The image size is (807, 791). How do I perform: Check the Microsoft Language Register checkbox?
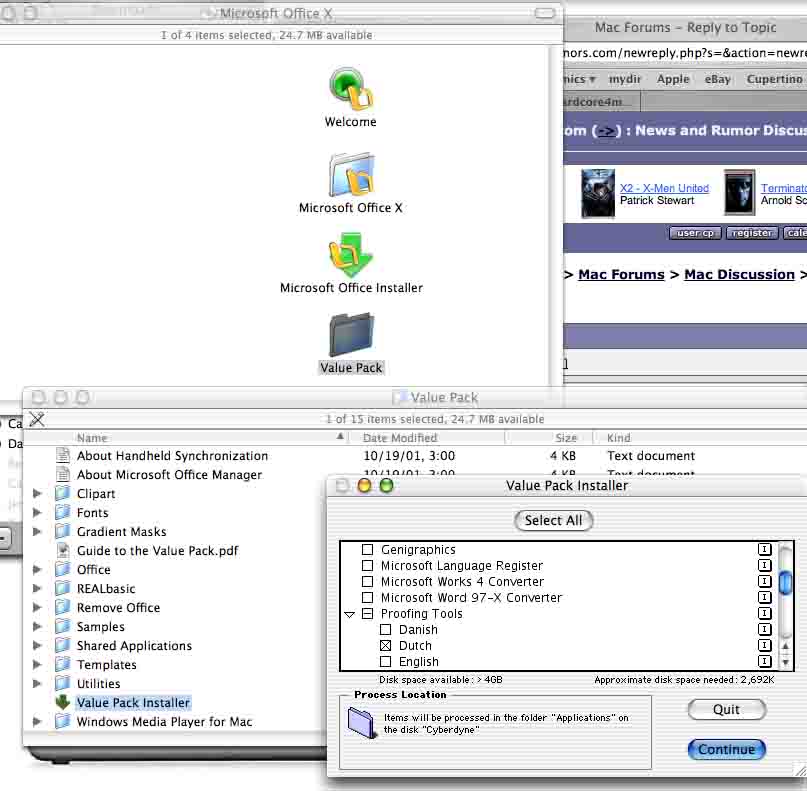click(x=367, y=565)
